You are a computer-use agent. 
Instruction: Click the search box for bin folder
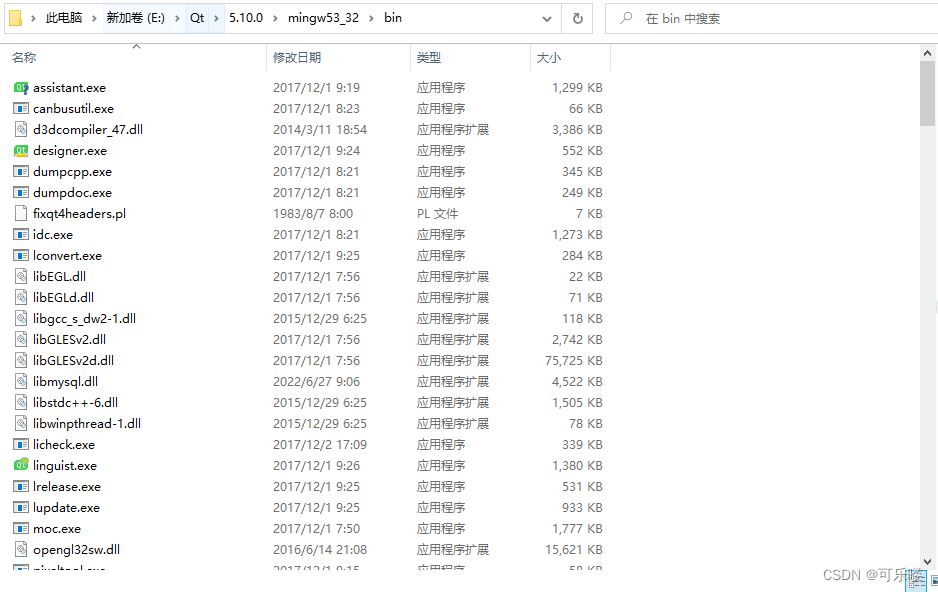[x=770, y=18]
